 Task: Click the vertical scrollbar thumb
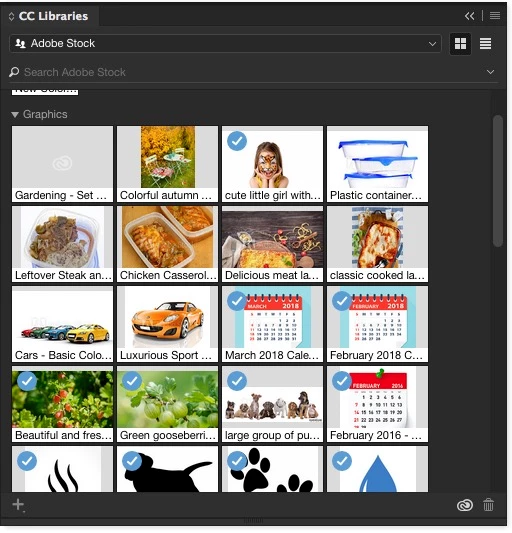tap(498, 181)
